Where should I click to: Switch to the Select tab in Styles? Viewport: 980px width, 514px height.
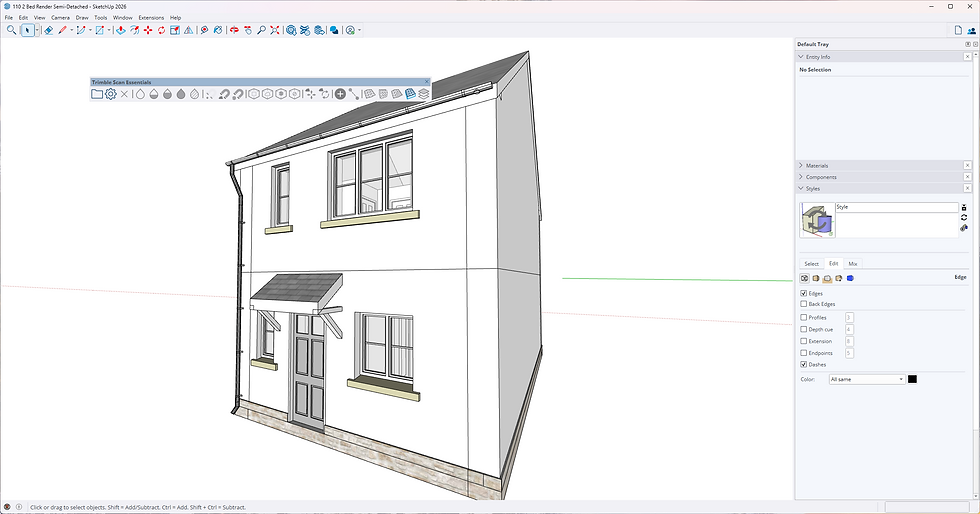tap(811, 264)
